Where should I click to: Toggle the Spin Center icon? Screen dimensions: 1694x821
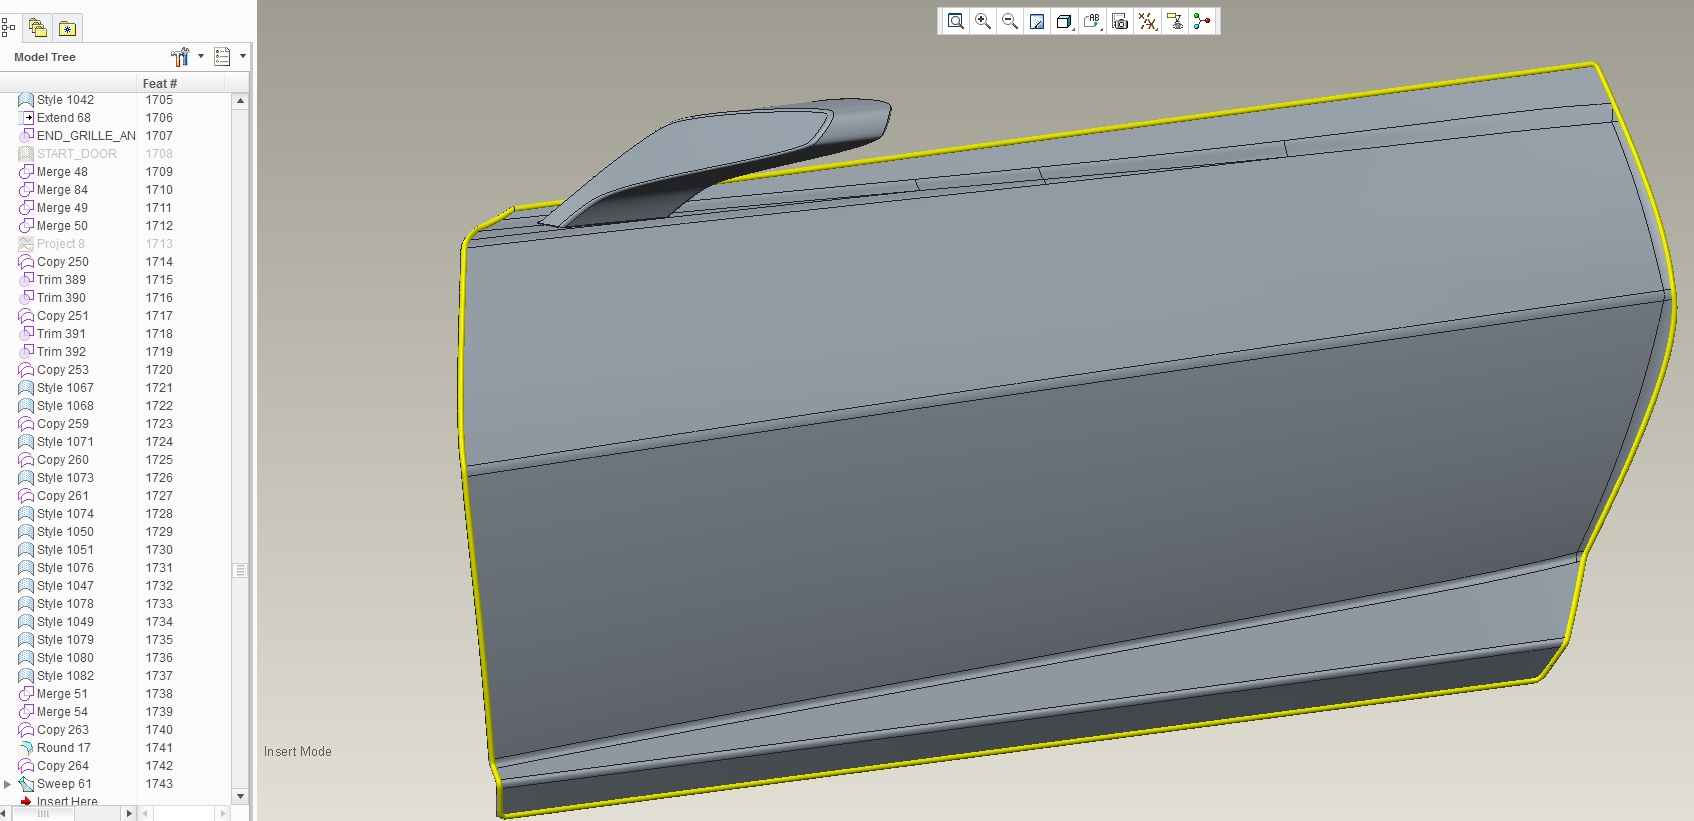1202,21
